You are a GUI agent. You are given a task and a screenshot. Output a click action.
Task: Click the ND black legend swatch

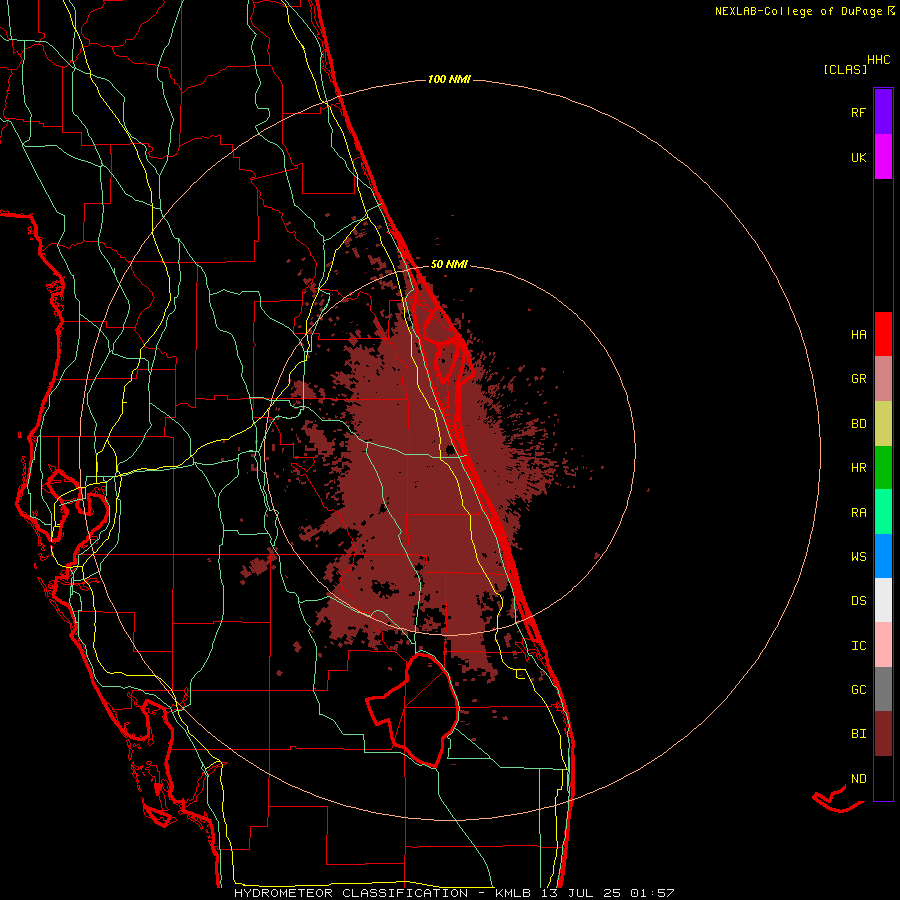tap(883, 778)
